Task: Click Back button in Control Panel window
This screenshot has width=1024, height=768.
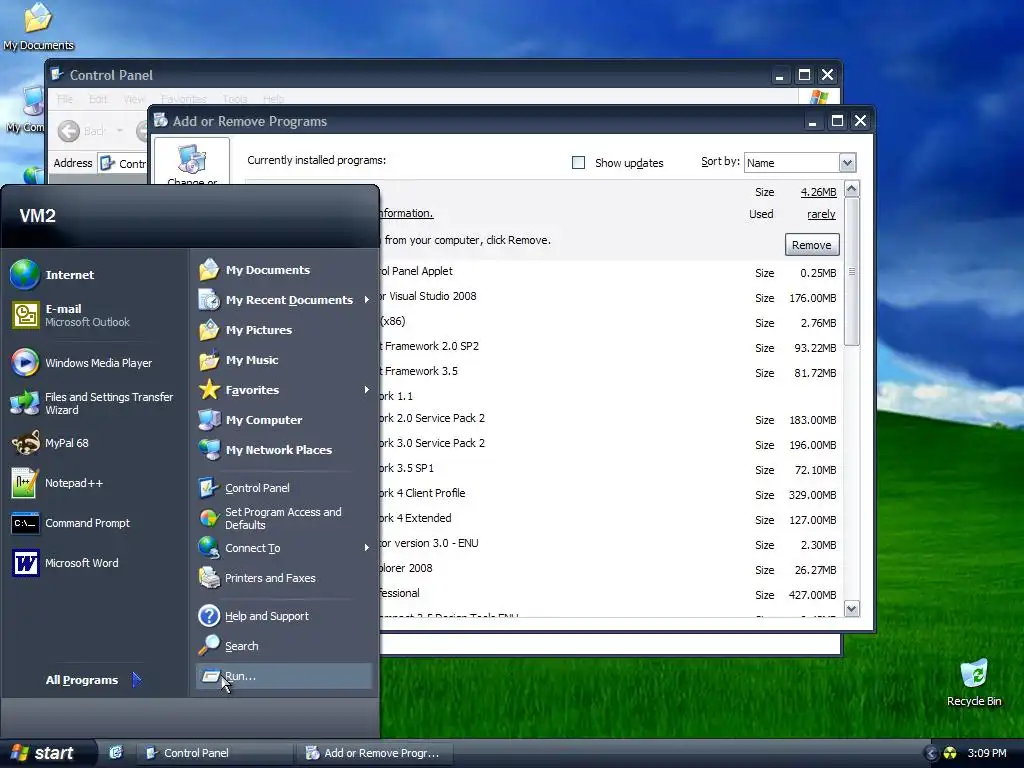Action: [82, 131]
